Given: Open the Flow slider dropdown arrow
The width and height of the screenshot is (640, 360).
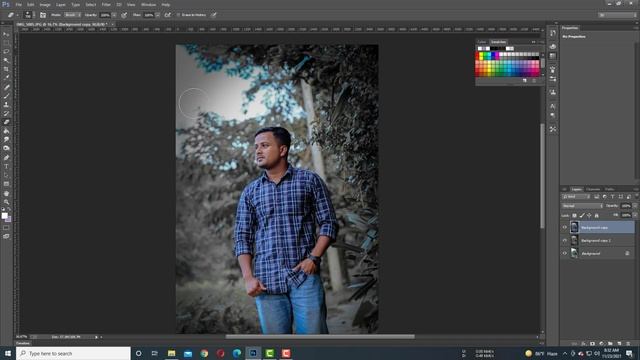Looking at the screenshot, I should pos(158,15).
